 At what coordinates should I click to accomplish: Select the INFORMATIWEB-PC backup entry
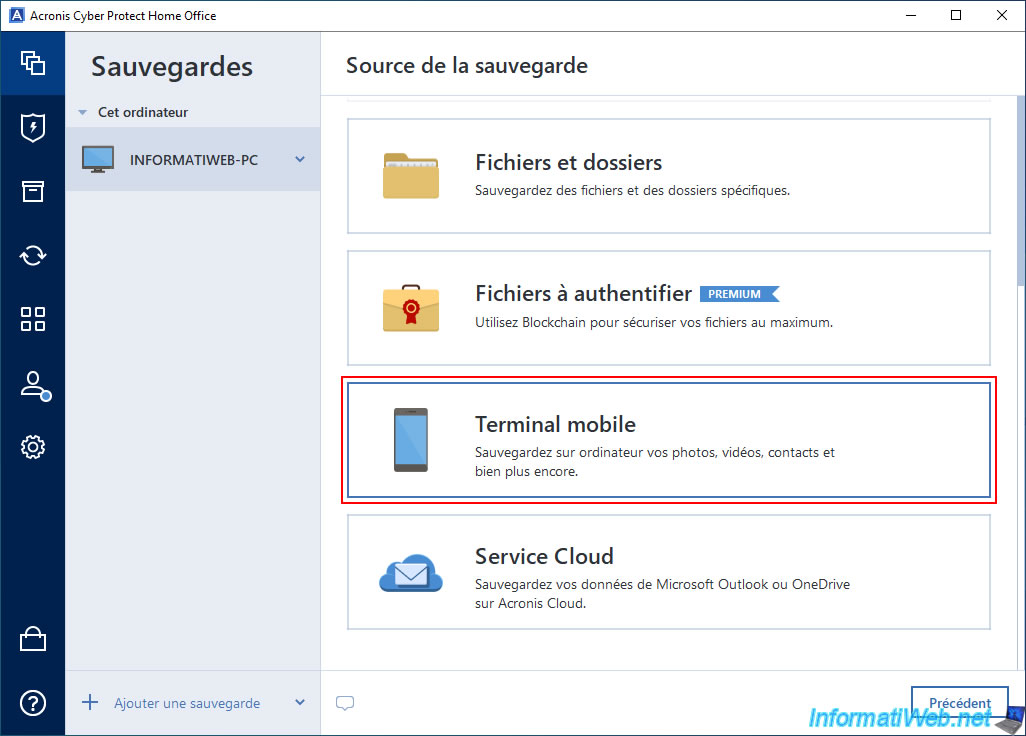pyautogui.click(x=193, y=159)
